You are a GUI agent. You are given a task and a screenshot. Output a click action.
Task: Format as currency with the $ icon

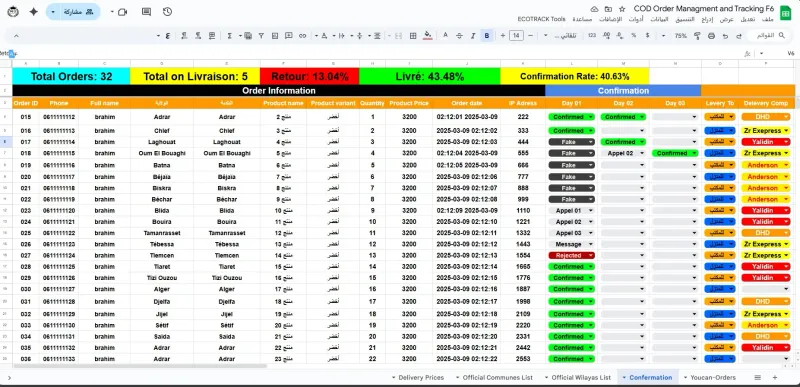point(647,36)
